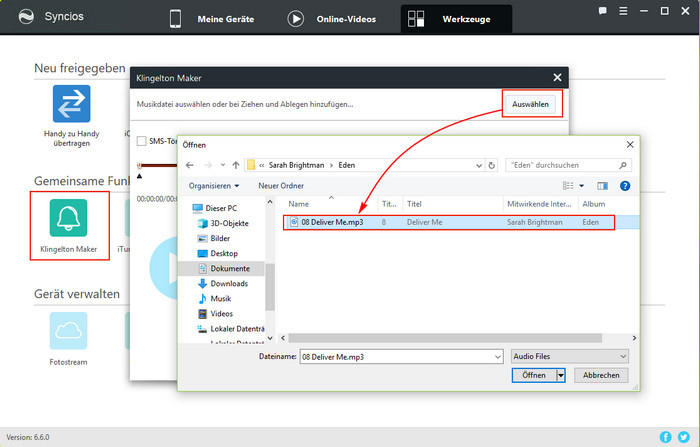Image resolution: width=700 pixels, height=447 pixels.
Task: Visit the Syncios Twitter page
Action: (683, 437)
